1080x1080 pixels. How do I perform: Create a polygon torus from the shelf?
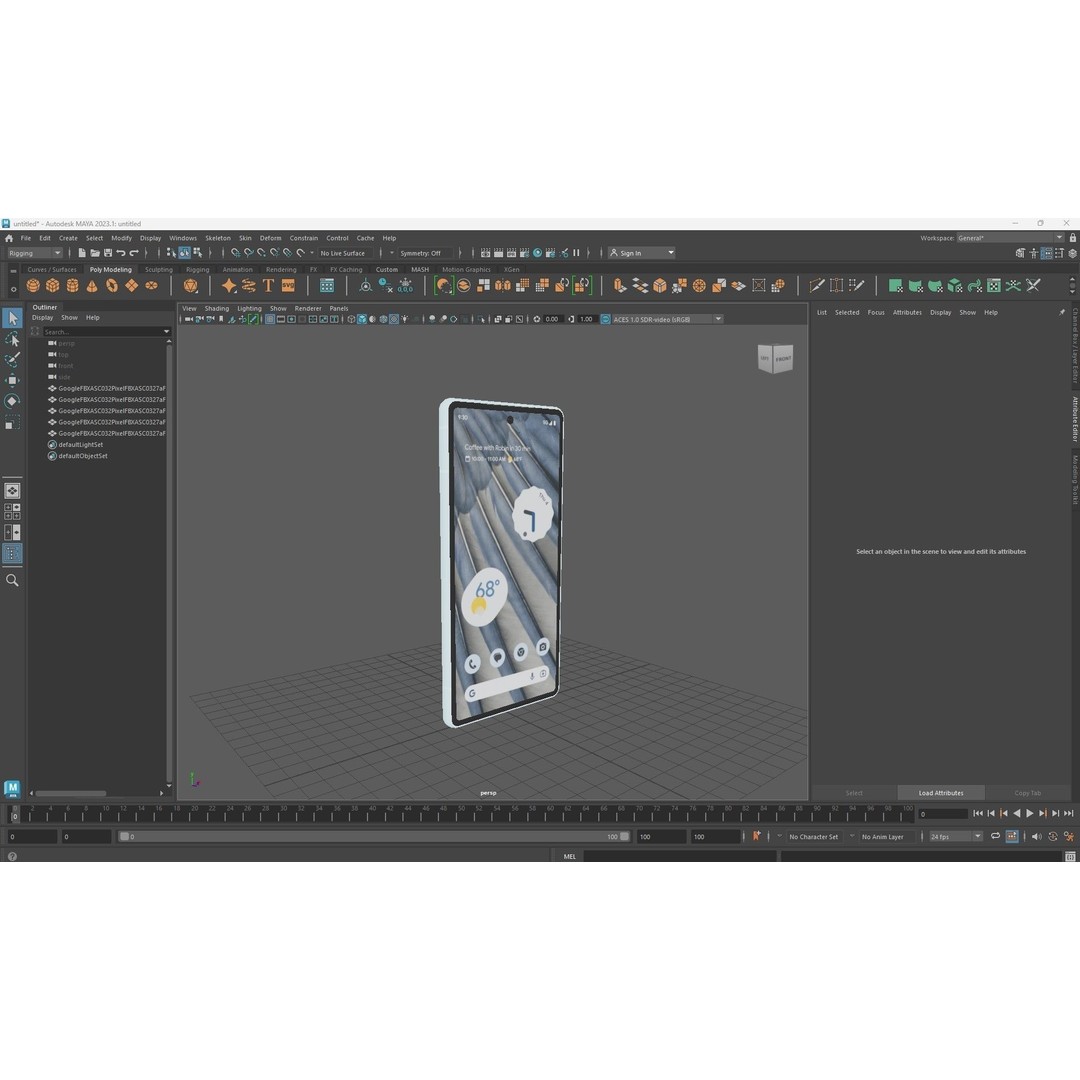tap(112, 286)
